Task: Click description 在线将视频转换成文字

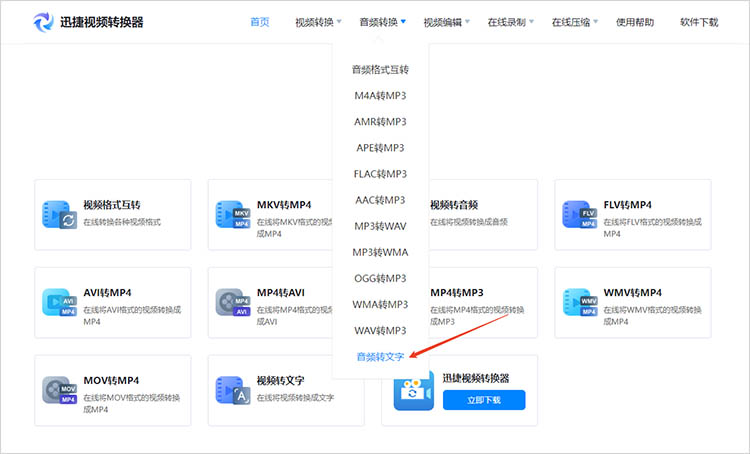Action: [296, 398]
